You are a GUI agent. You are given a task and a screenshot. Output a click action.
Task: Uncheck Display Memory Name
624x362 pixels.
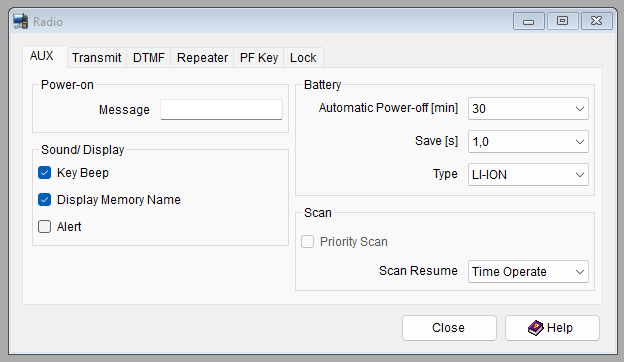click(x=45, y=200)
